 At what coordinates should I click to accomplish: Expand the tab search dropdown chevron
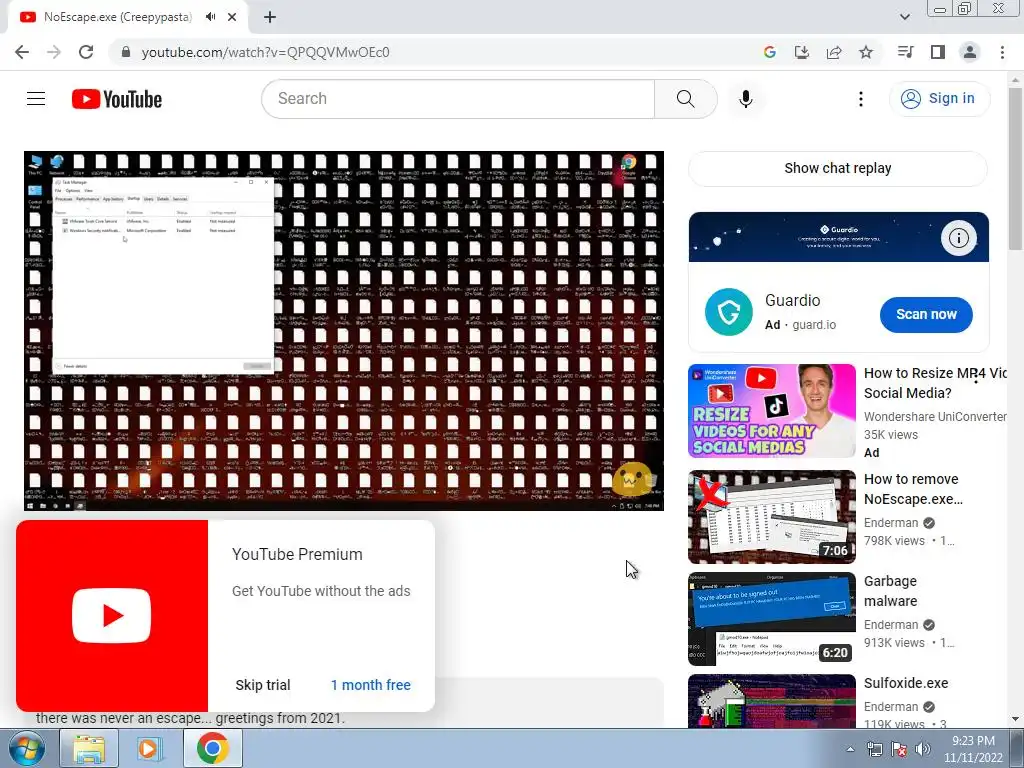[x=904, y=17]
